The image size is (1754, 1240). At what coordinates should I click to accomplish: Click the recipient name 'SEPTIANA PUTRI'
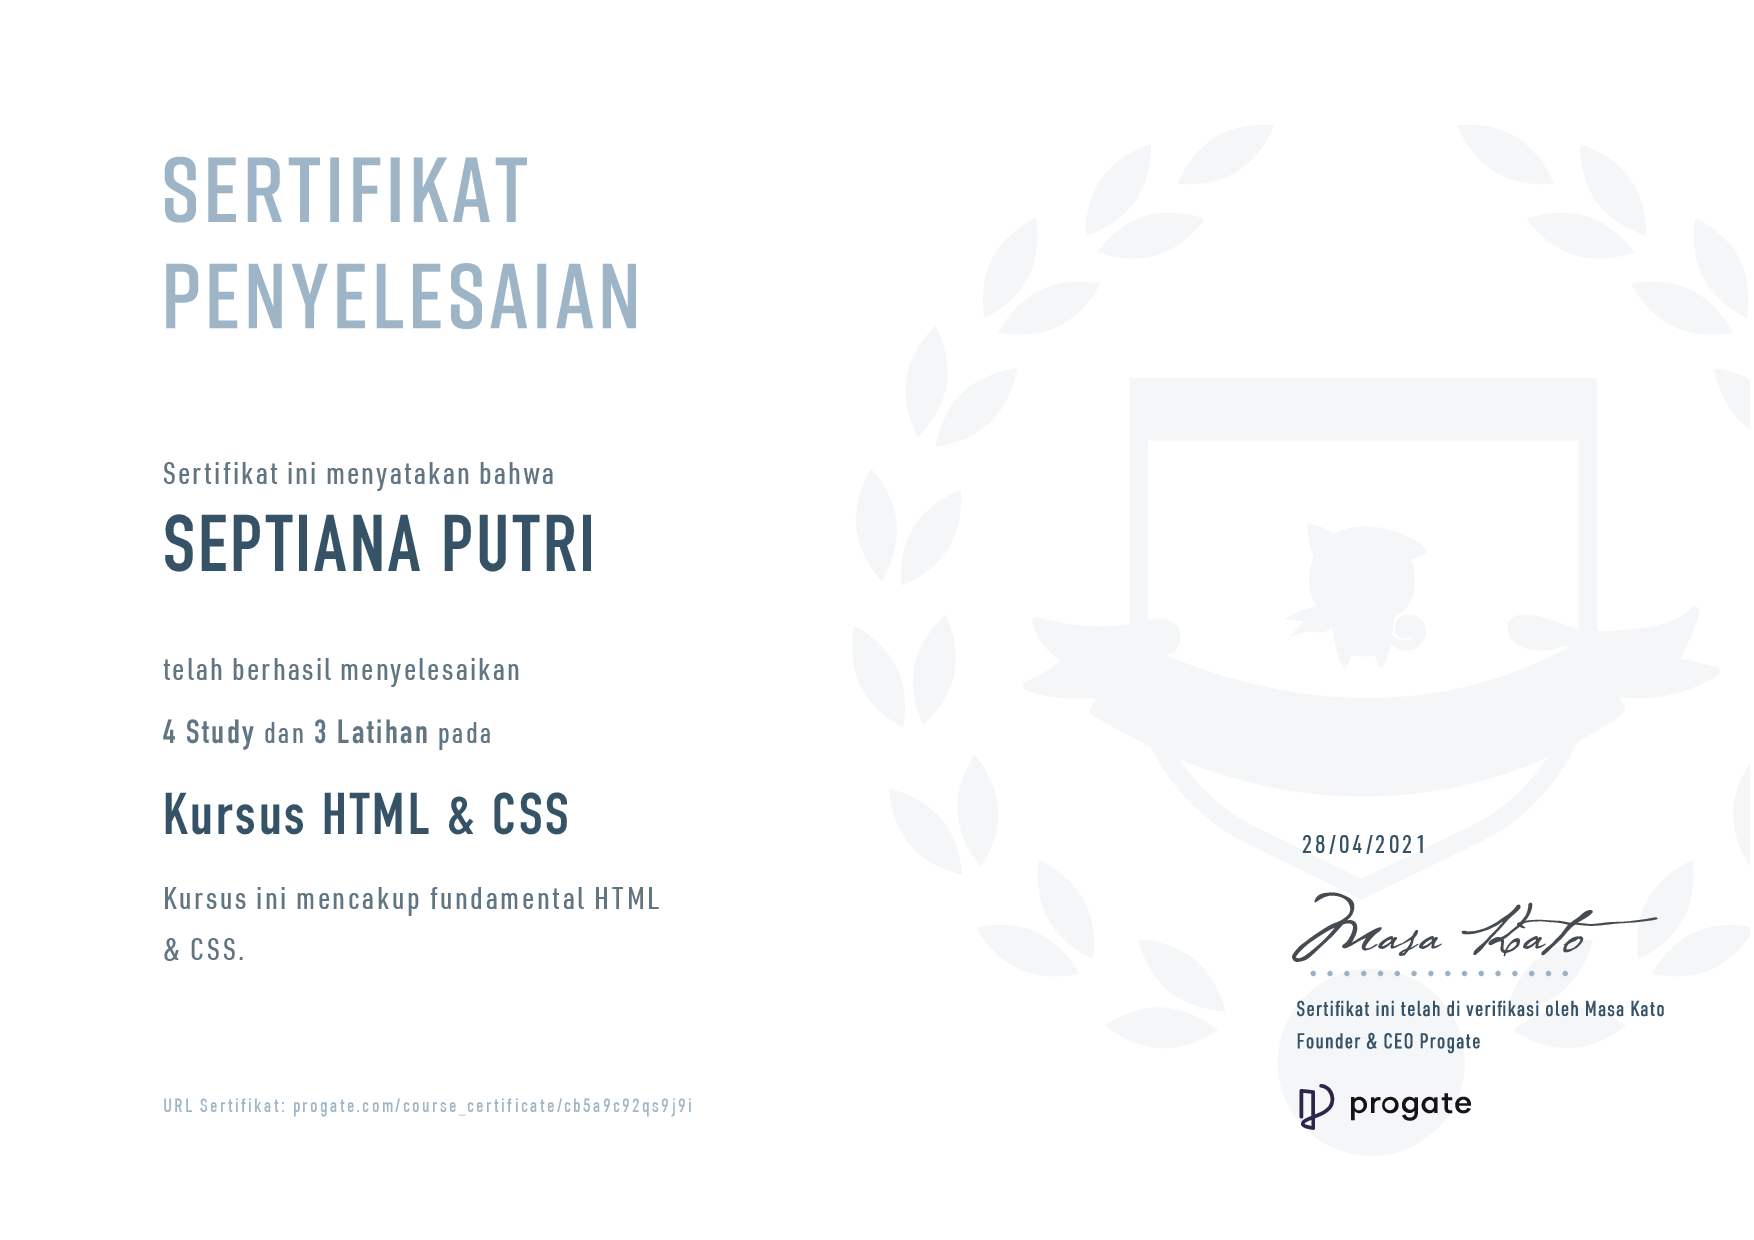point(379,545)
